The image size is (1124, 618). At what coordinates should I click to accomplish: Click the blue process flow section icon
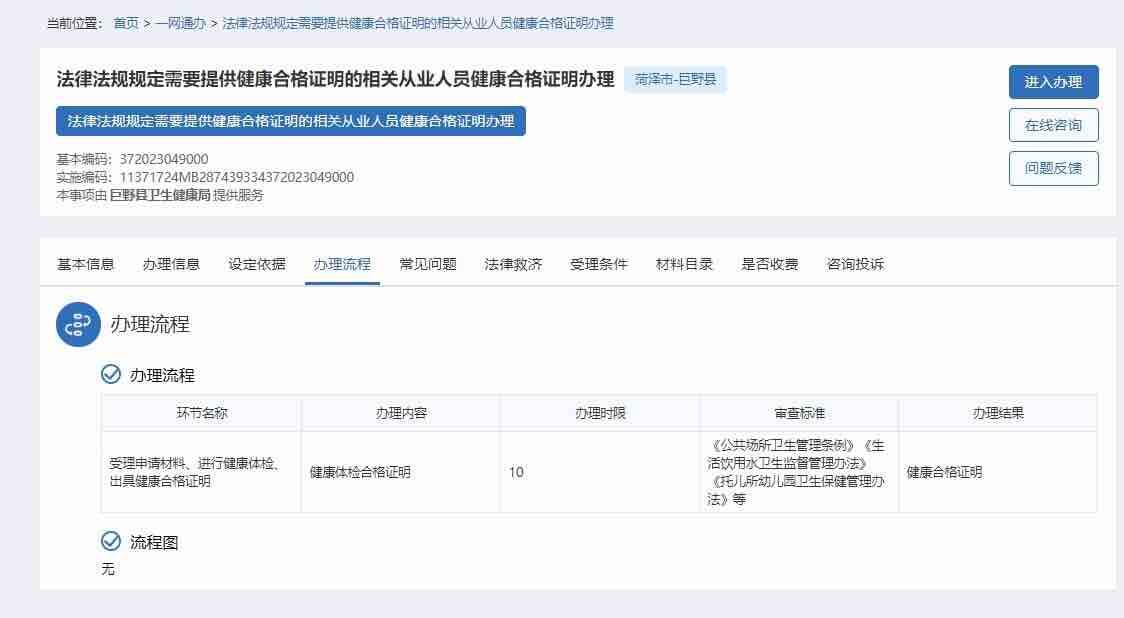(x=78, y=324)
